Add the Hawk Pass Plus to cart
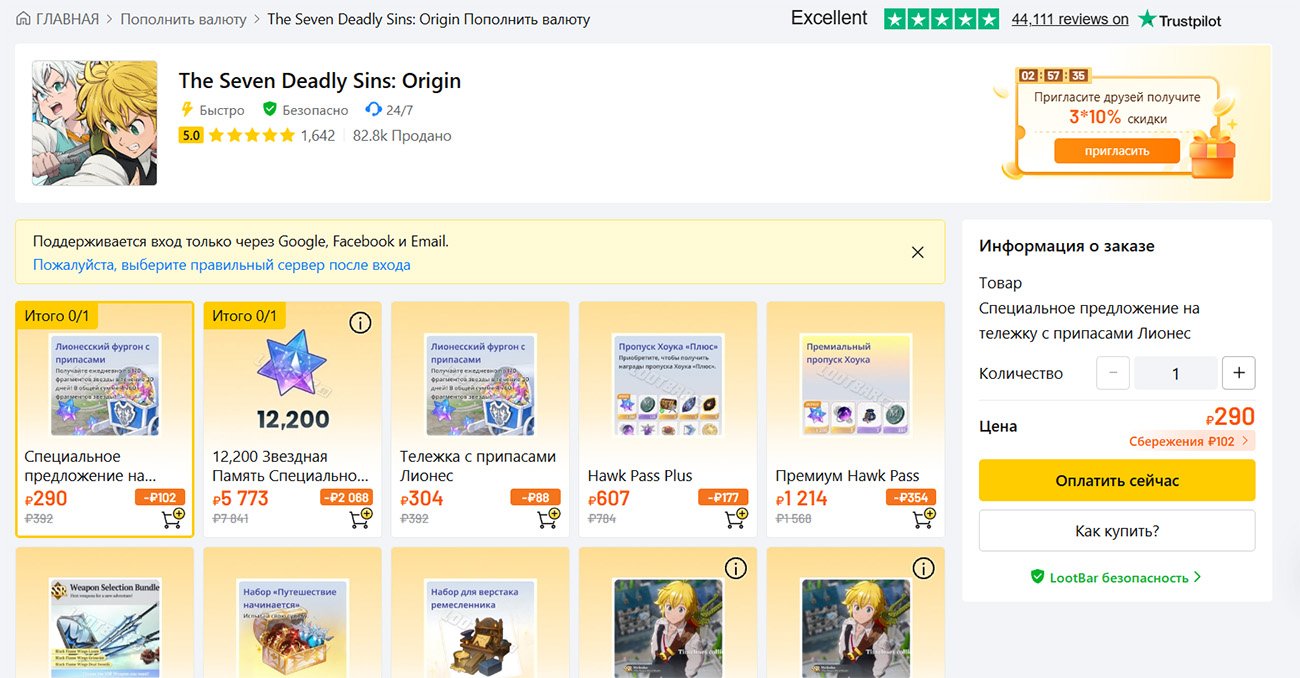The image size is (1300, 678). [x=737, y=518]
